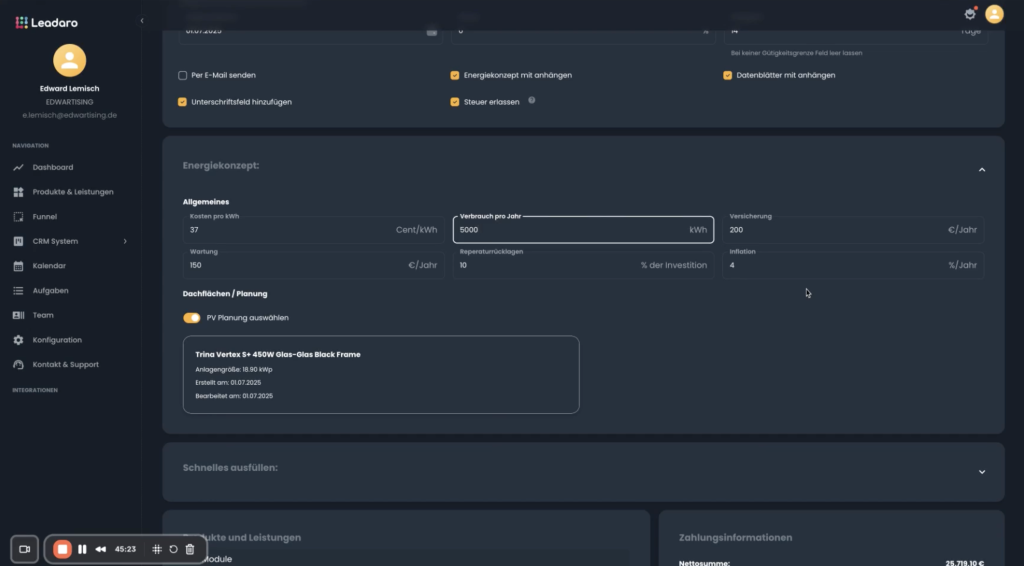Click the CRM System icon
This screenshot has width=1024, height=566.
18,242
